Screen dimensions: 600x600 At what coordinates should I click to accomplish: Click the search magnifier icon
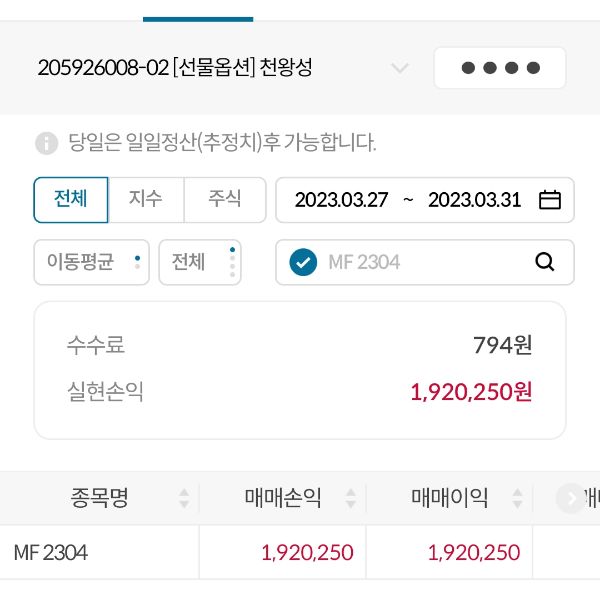[x=545, y=262]
